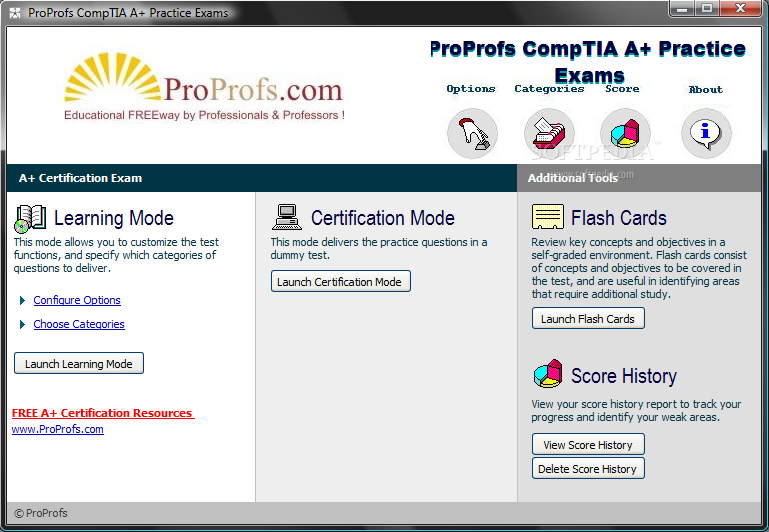The height and width of the screenshot is (532, 769).
Task: Click the Learning Mode book icon
Action: tap(30, 219)
